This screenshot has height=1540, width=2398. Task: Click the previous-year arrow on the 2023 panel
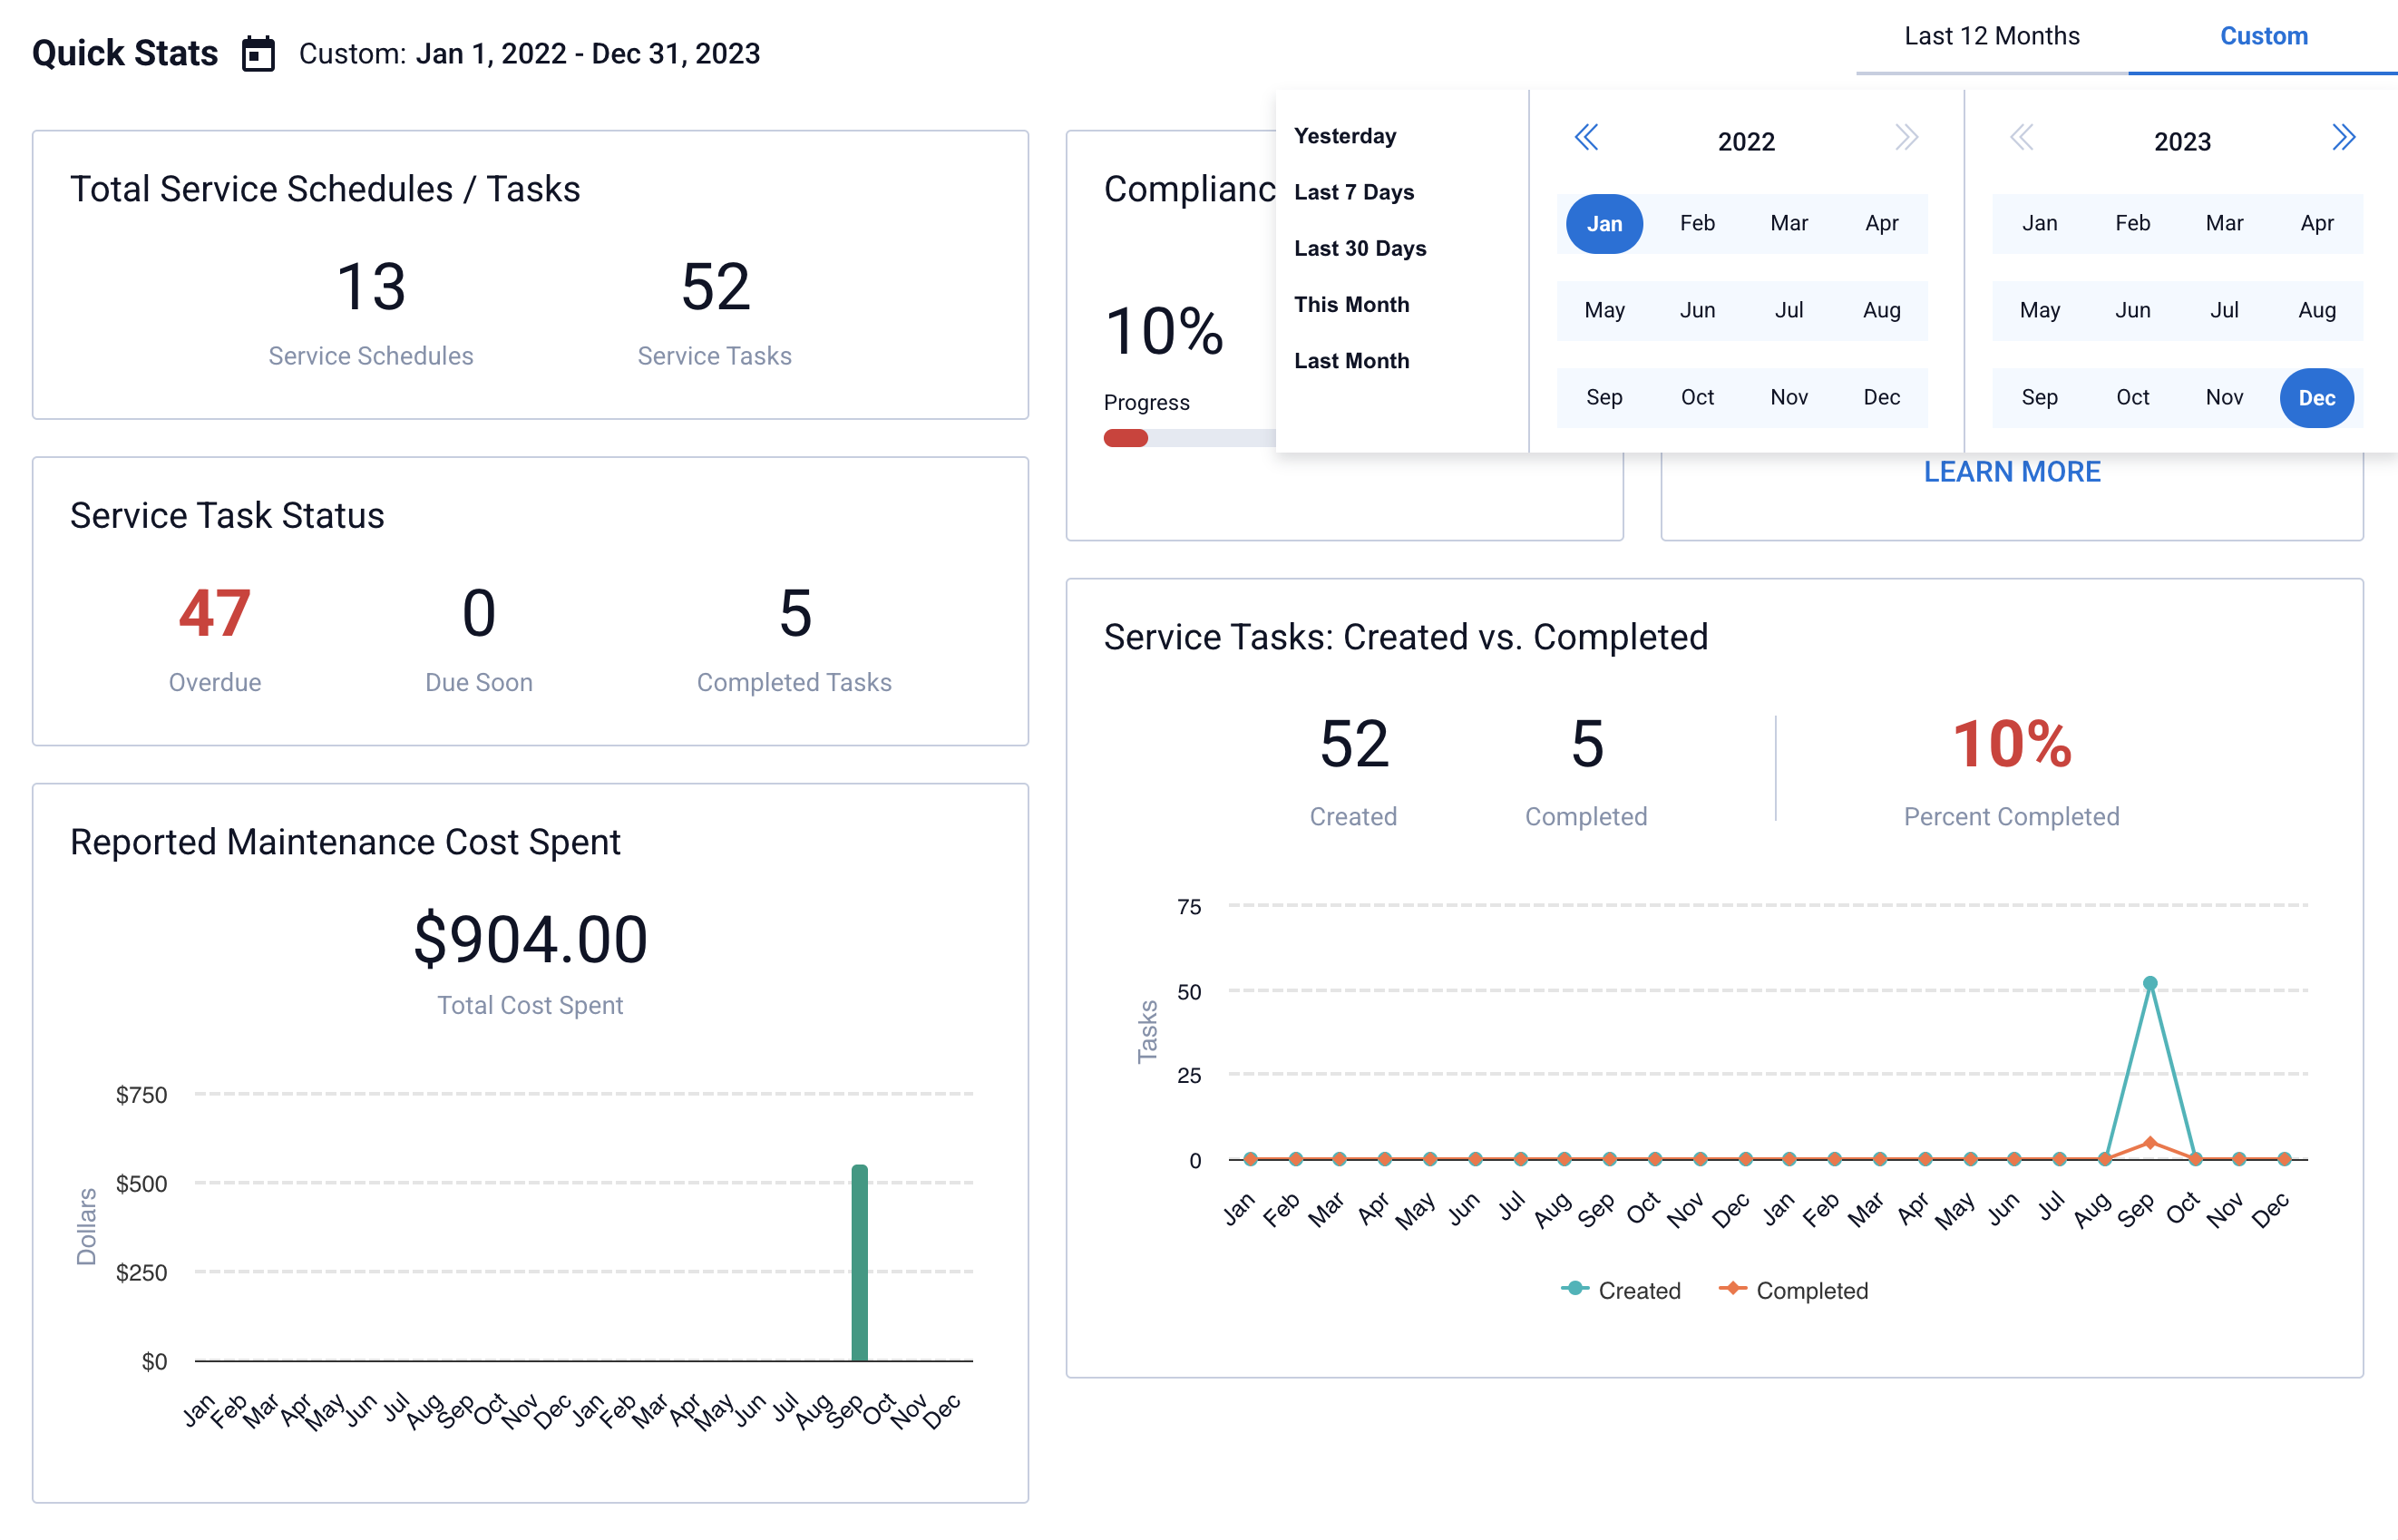tap(2021, 137)
